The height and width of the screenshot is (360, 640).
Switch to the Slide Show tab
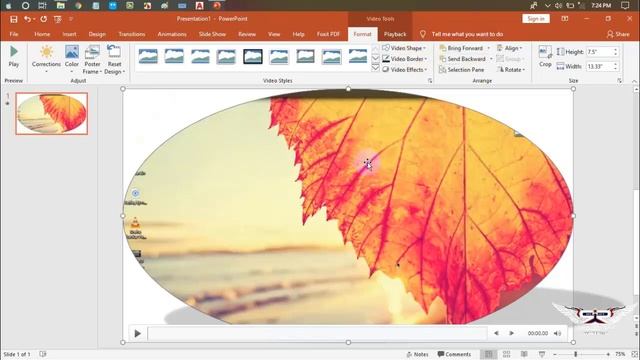tap(212, 34)
